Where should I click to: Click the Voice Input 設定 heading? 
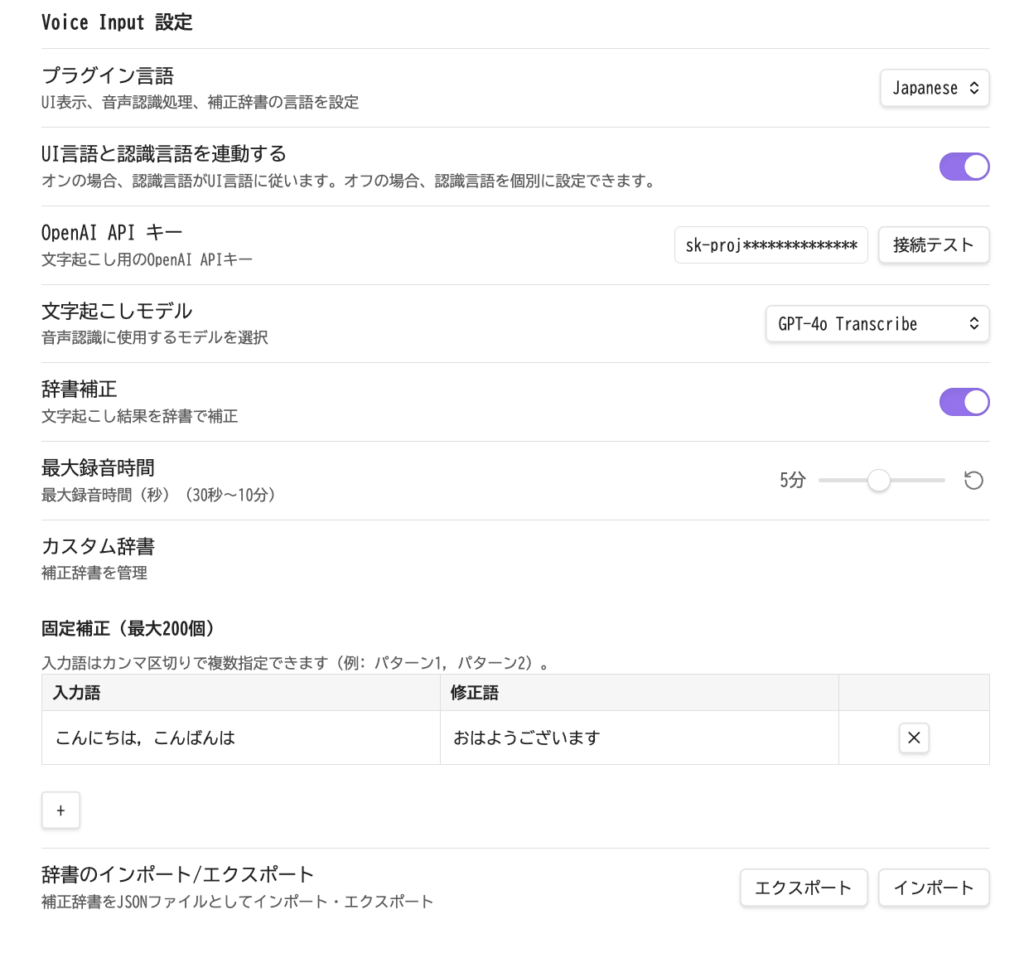click(117, 23)
